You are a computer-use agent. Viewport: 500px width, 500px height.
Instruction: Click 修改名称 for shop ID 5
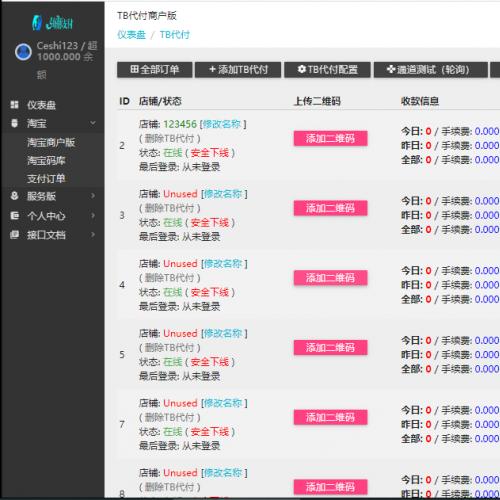223,333
